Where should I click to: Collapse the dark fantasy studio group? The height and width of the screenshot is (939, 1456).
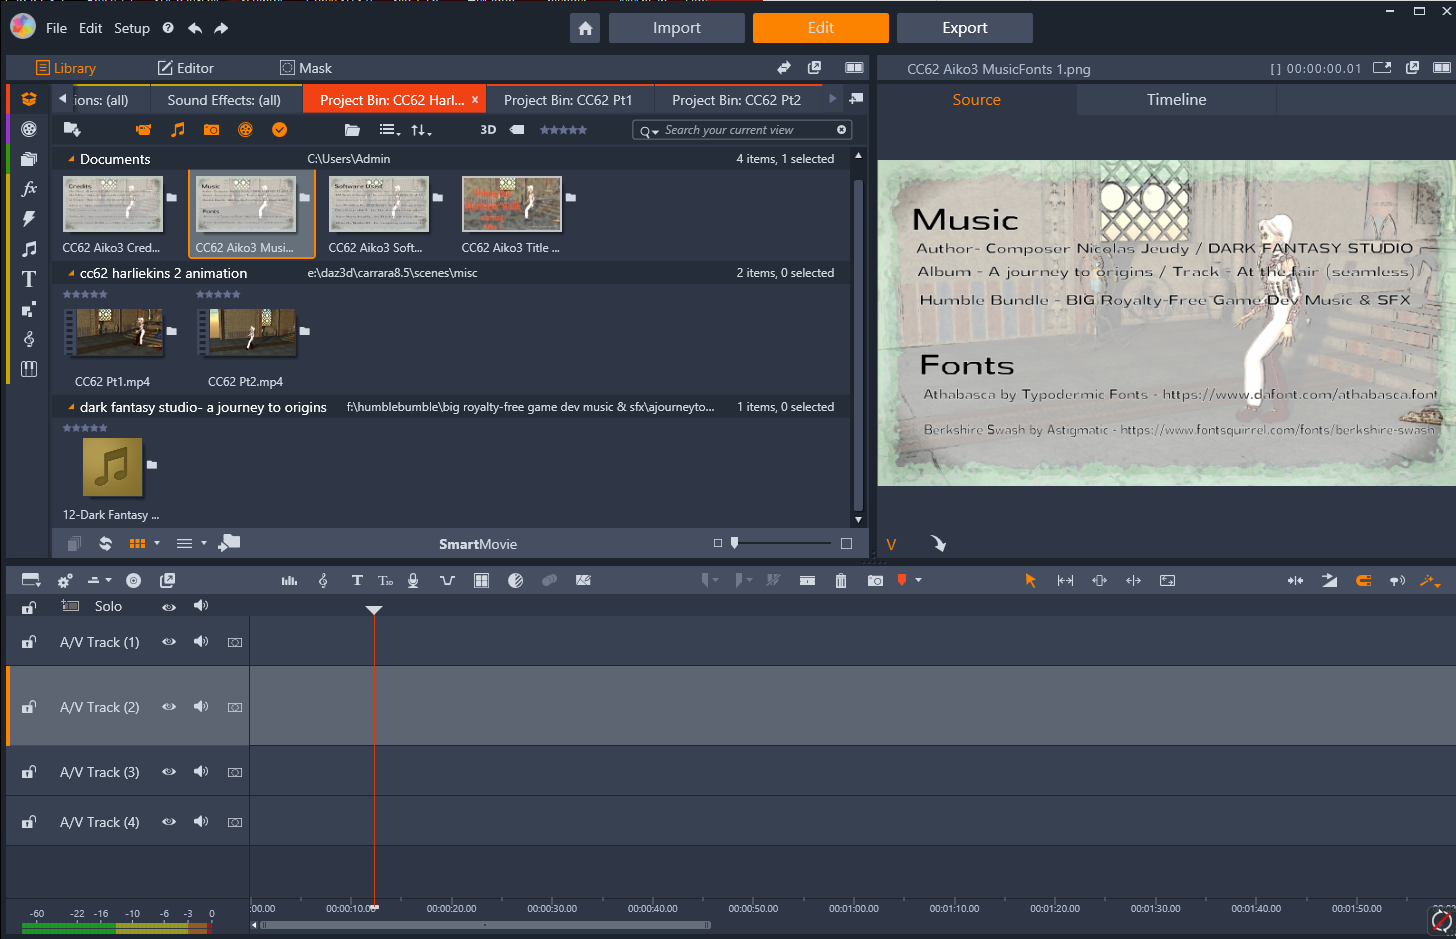[71, 407]
